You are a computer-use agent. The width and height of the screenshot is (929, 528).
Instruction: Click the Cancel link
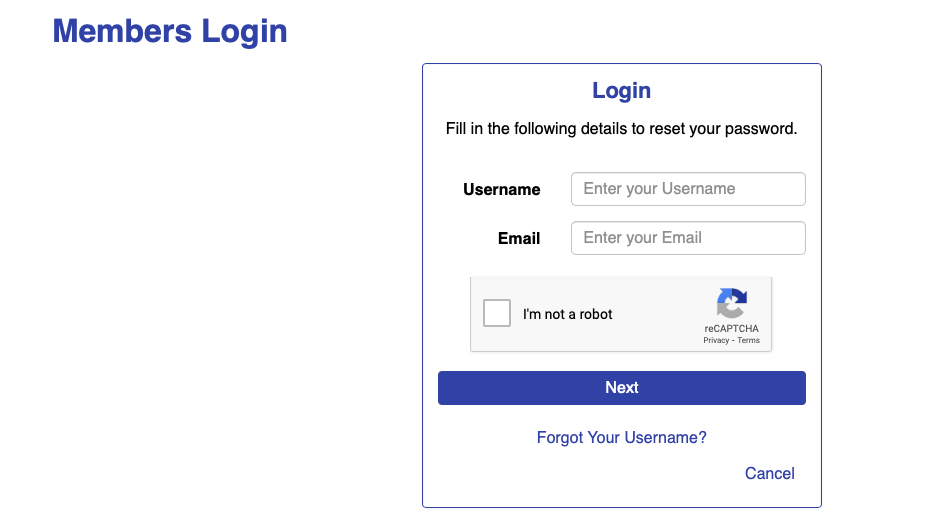click(x=770, y=473)
